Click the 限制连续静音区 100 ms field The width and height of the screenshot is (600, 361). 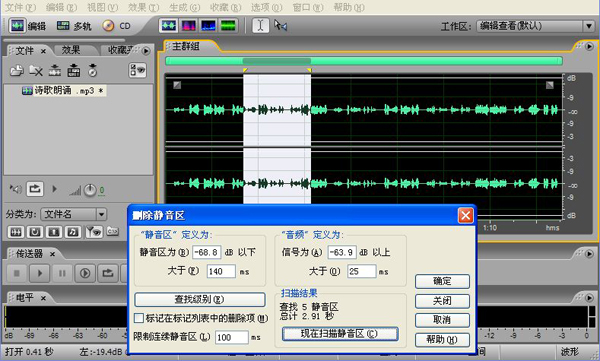click(232, 337)
